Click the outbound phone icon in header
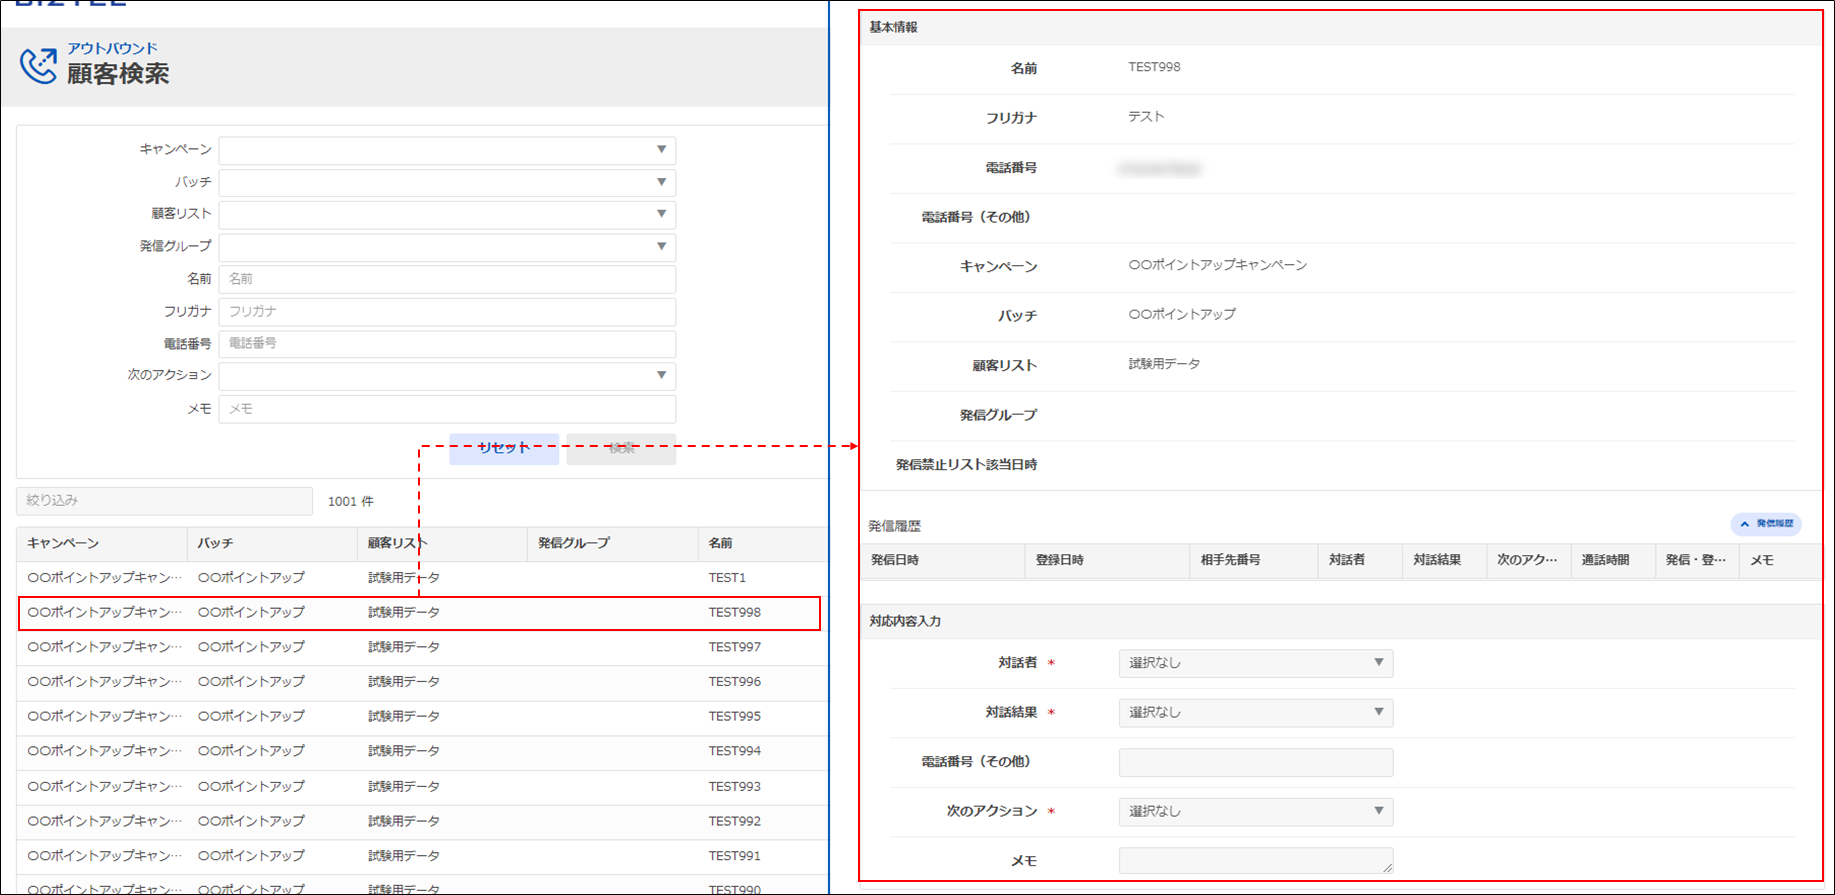 39,66
